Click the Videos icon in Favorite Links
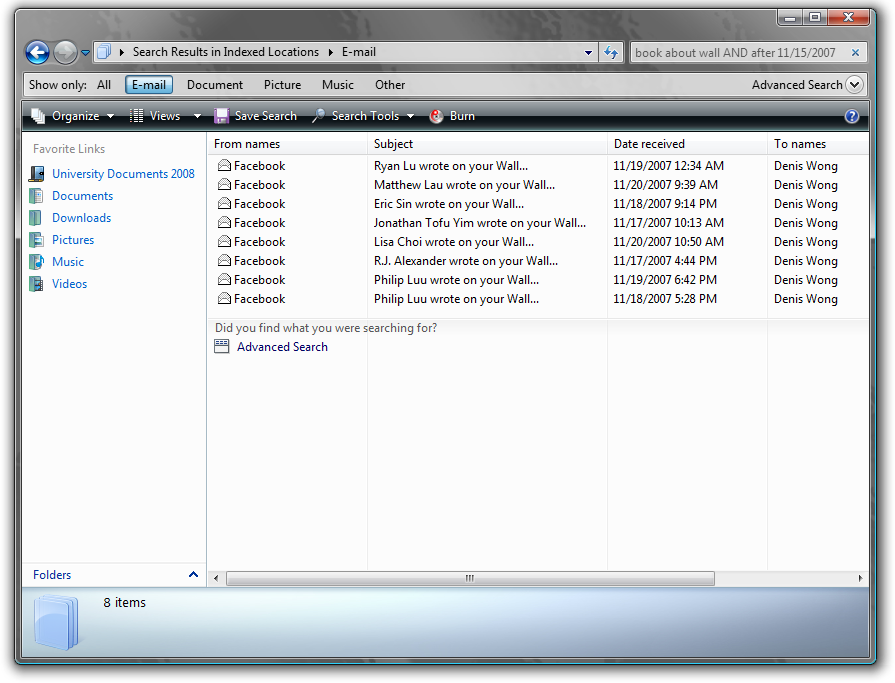Image resolution: width=895 pixels, height=683 pixels. point(37,284)
